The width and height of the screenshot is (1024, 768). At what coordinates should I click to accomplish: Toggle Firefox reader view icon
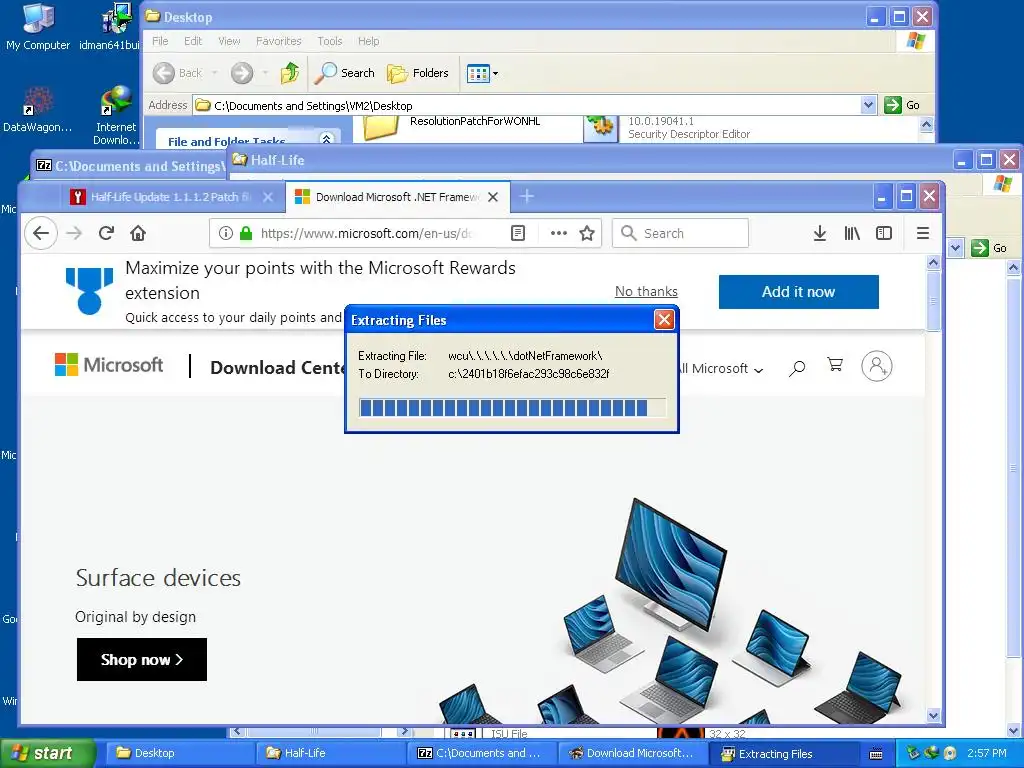(x=518, y=233)
